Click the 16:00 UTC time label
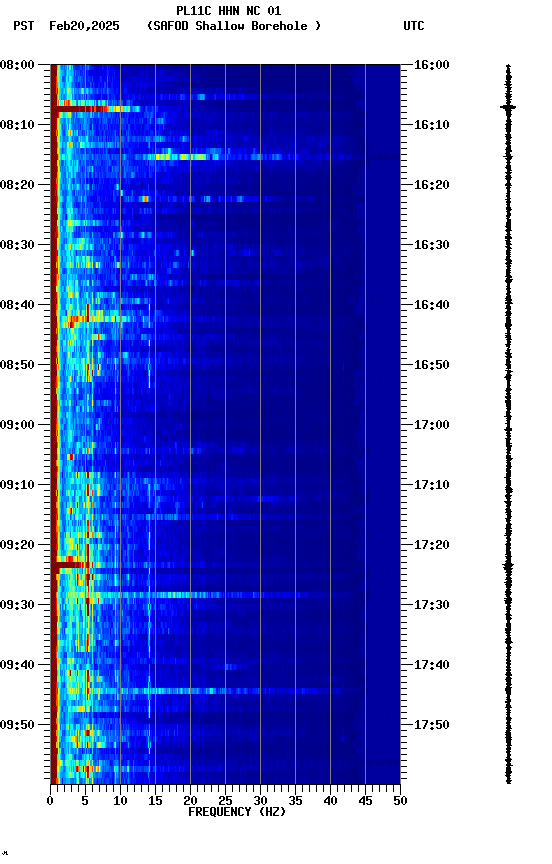The height and width of the screenshot is (864, 552). 432,65
